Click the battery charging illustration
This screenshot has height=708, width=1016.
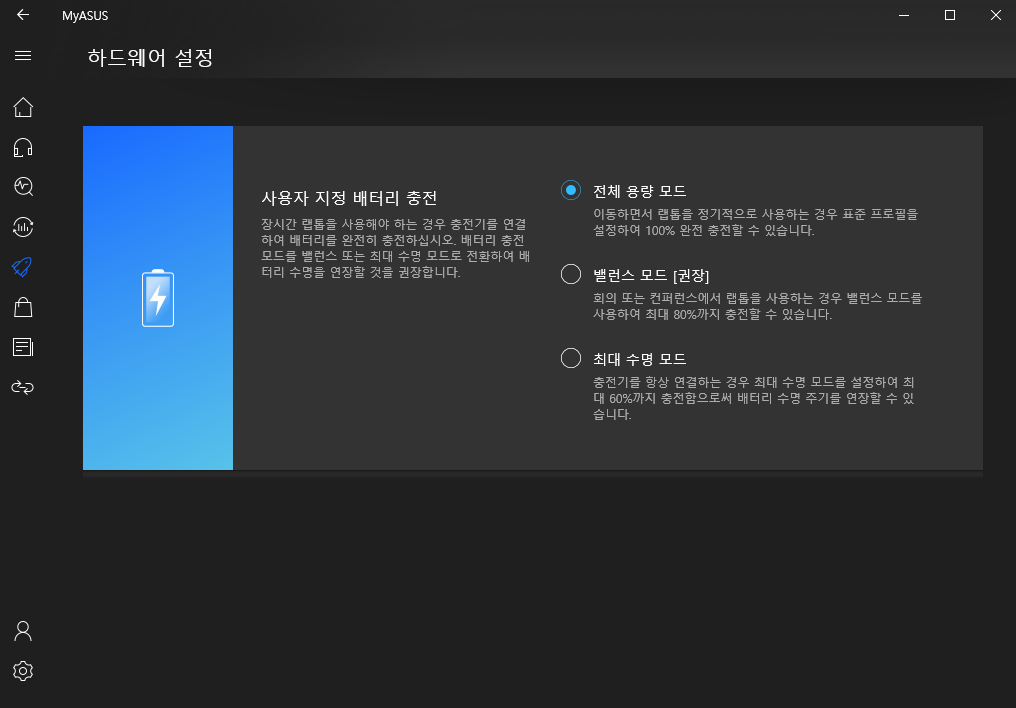coord(158,298)
